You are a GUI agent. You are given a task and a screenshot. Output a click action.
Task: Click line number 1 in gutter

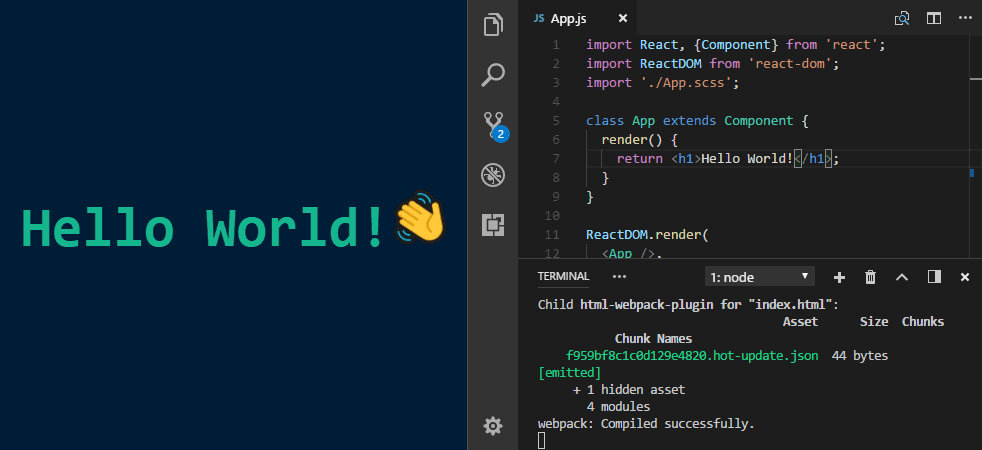click(556, 45)
